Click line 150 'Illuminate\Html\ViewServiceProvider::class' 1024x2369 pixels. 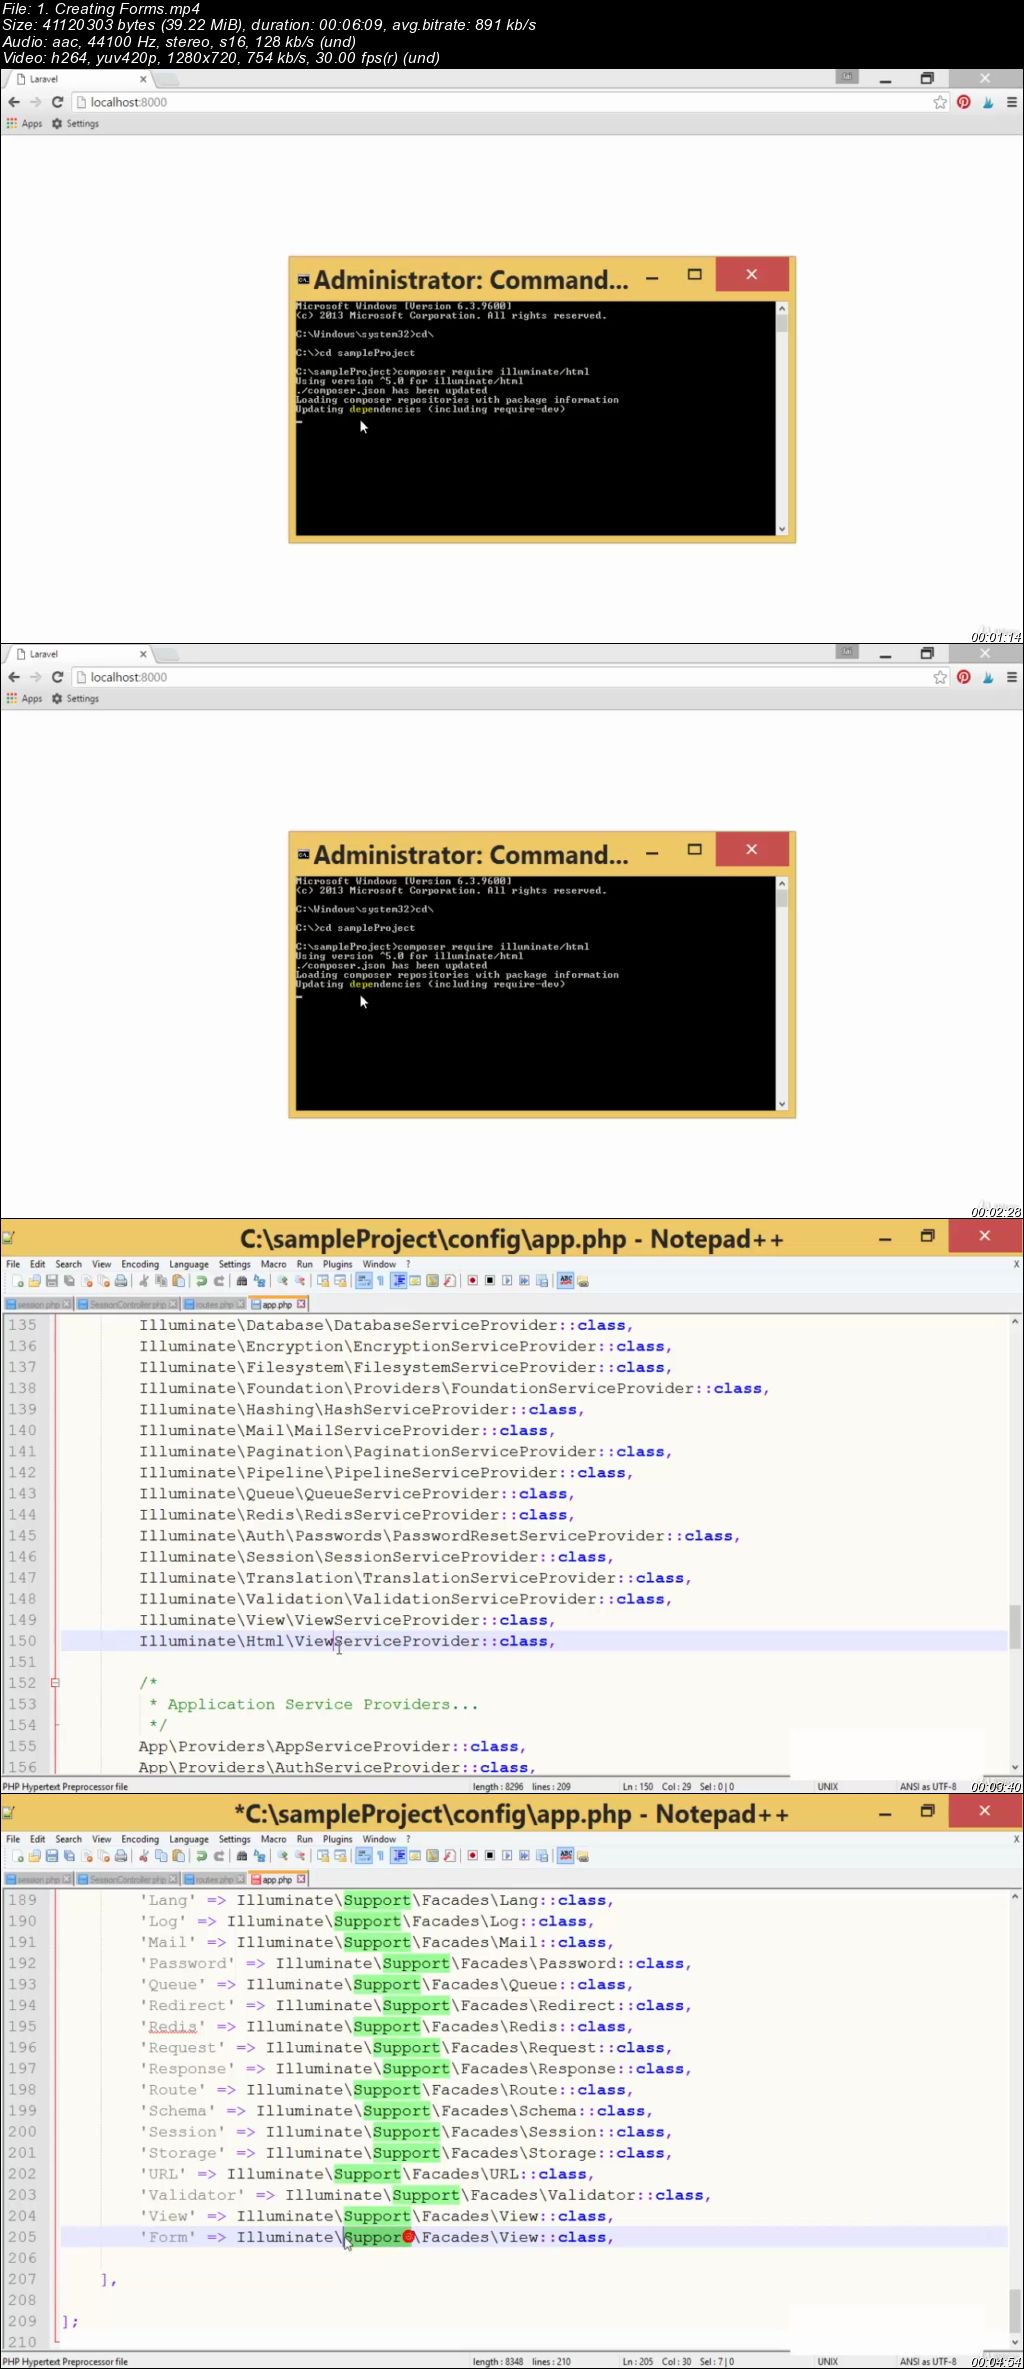(x=347, y=1641)
